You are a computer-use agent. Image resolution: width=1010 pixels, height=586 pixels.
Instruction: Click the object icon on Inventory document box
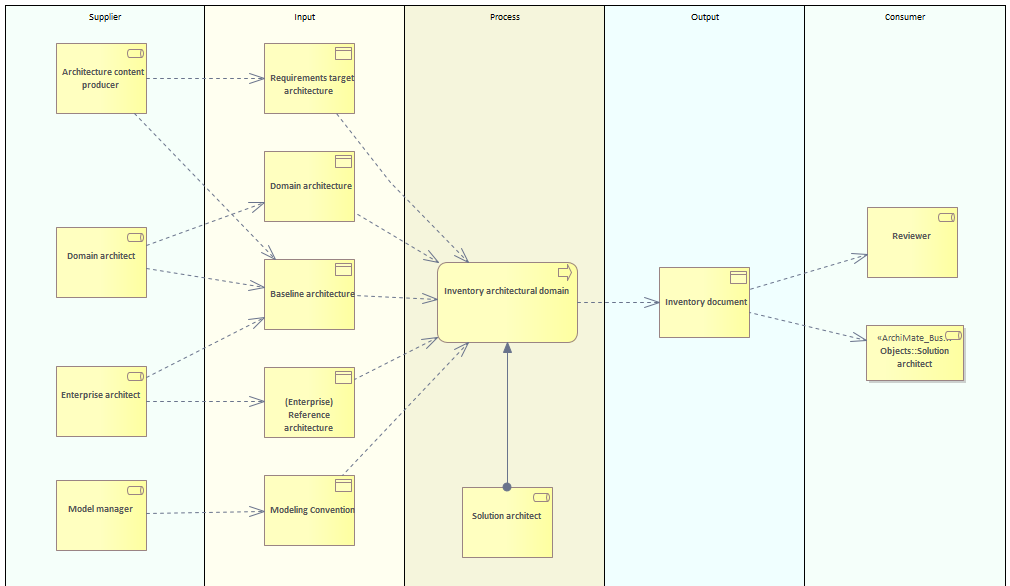tap(738, 277)
